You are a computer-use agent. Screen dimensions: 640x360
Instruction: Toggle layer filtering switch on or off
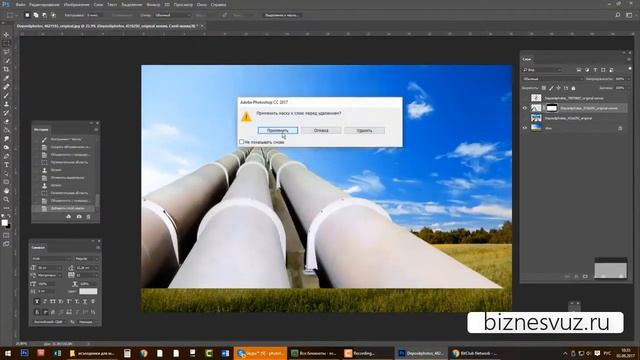pos(630,70)
